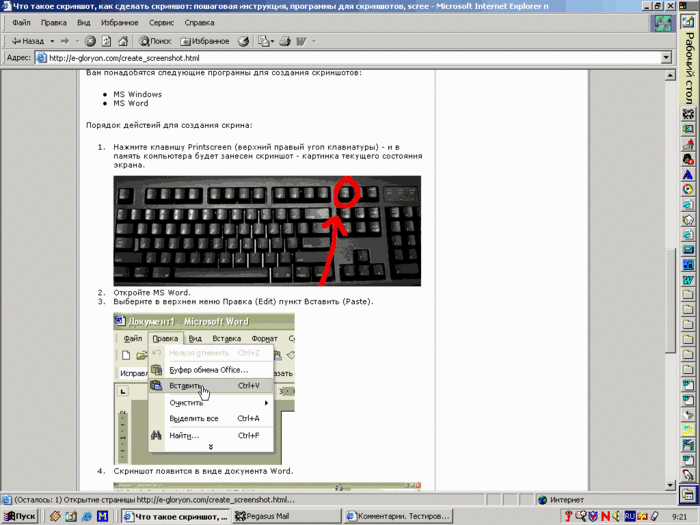Screen dimensions: 700x525
Task: Click the Mail toolbar icon
Action: (263, 41)
